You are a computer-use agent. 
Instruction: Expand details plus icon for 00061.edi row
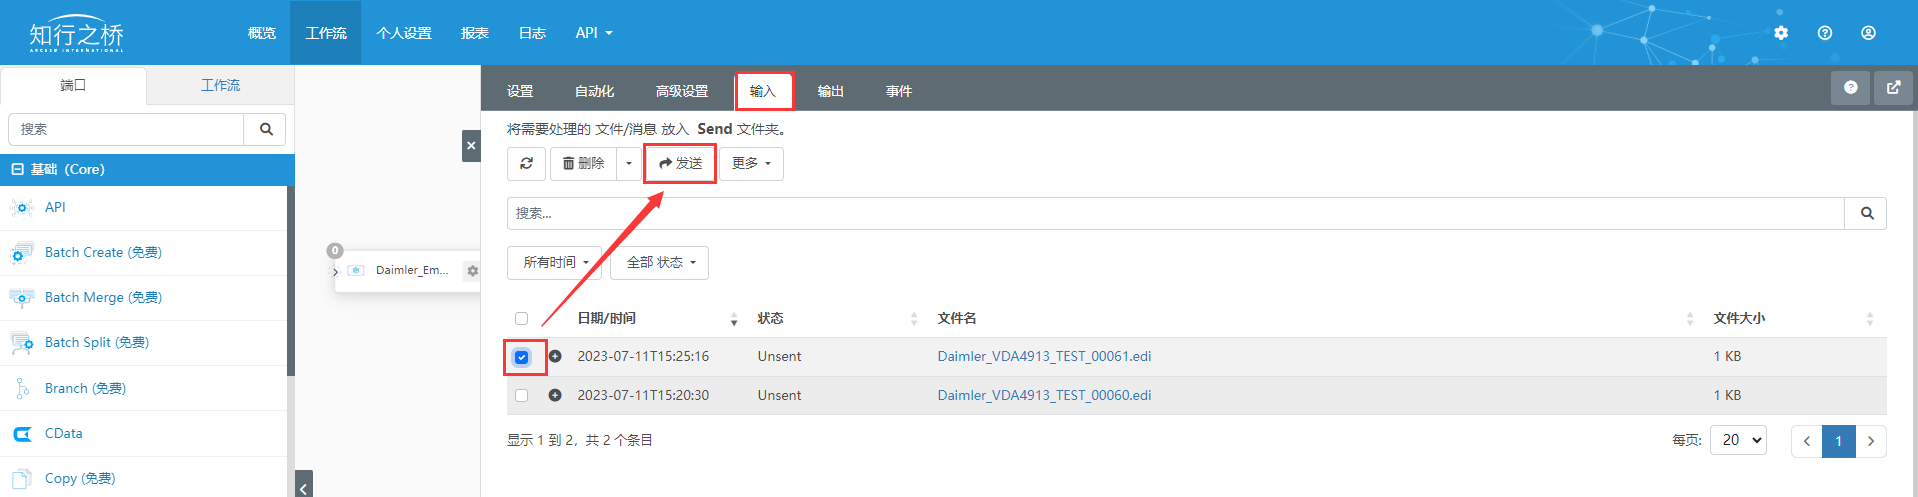(555, 356)
